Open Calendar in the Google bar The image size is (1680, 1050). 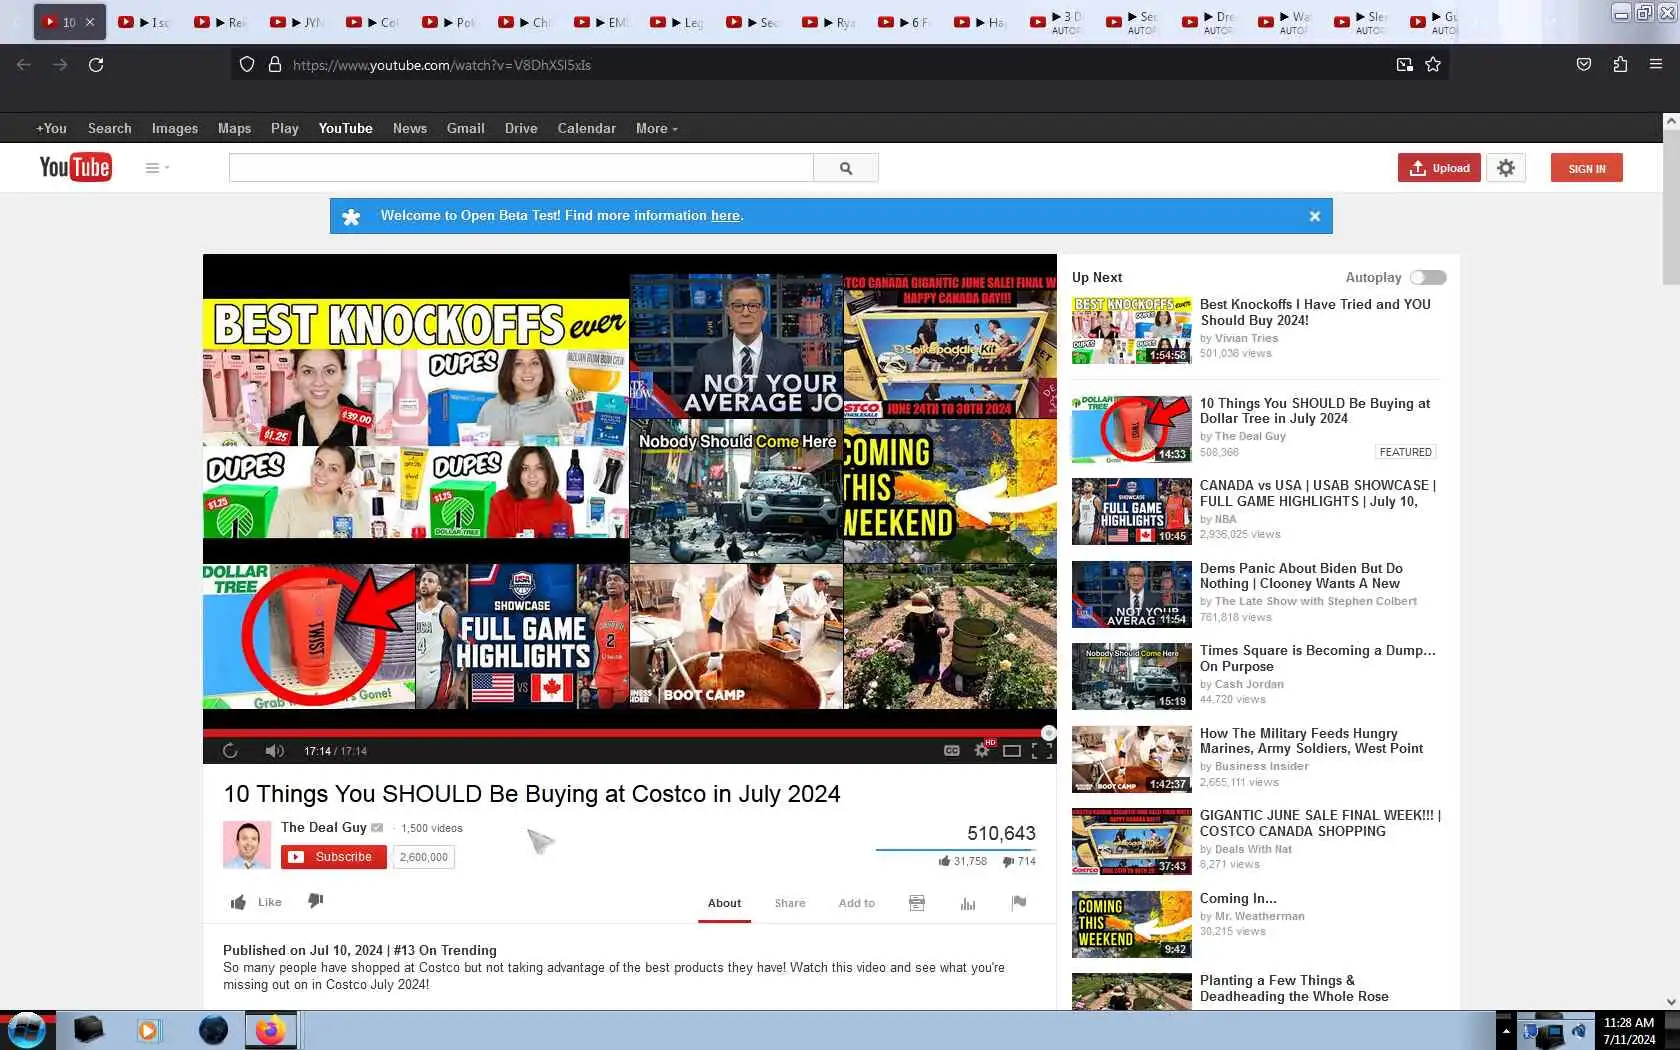click(x=586, y=128)
